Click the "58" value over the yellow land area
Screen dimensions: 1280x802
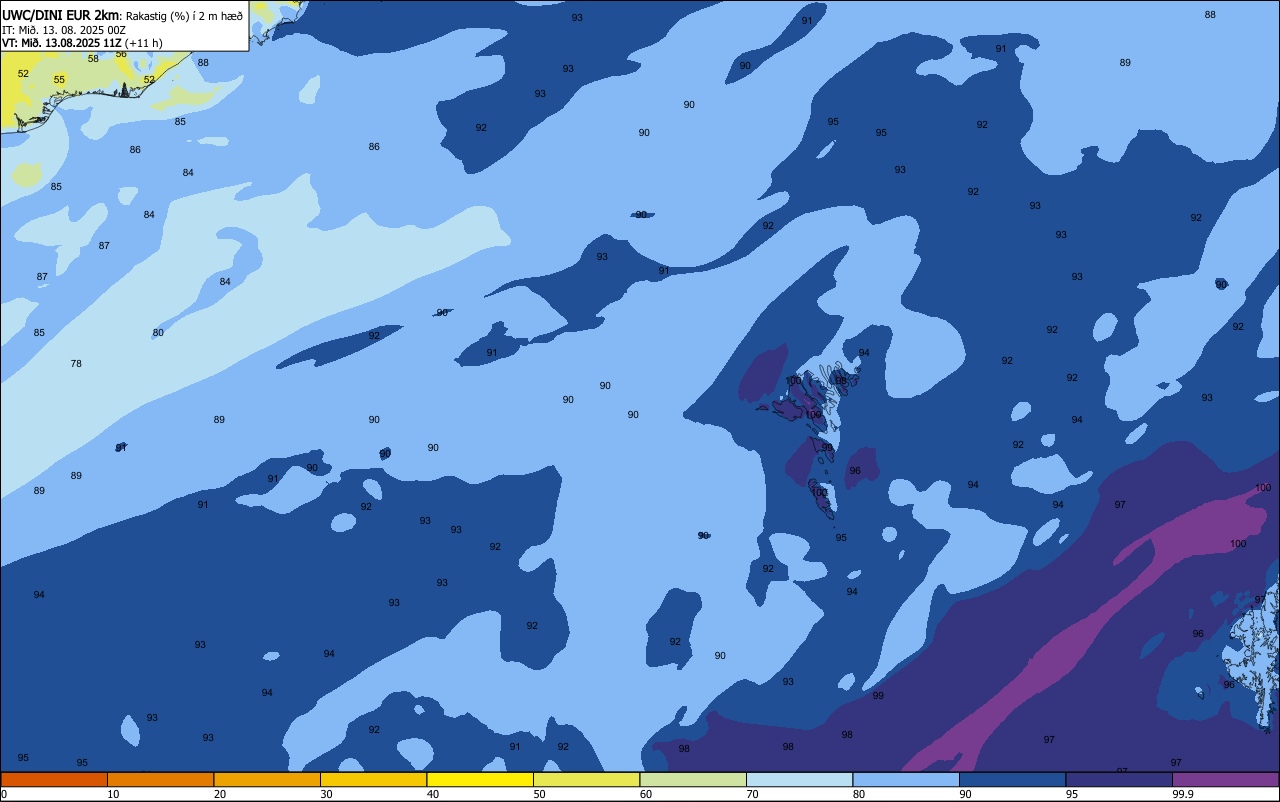tap(93, 58)
